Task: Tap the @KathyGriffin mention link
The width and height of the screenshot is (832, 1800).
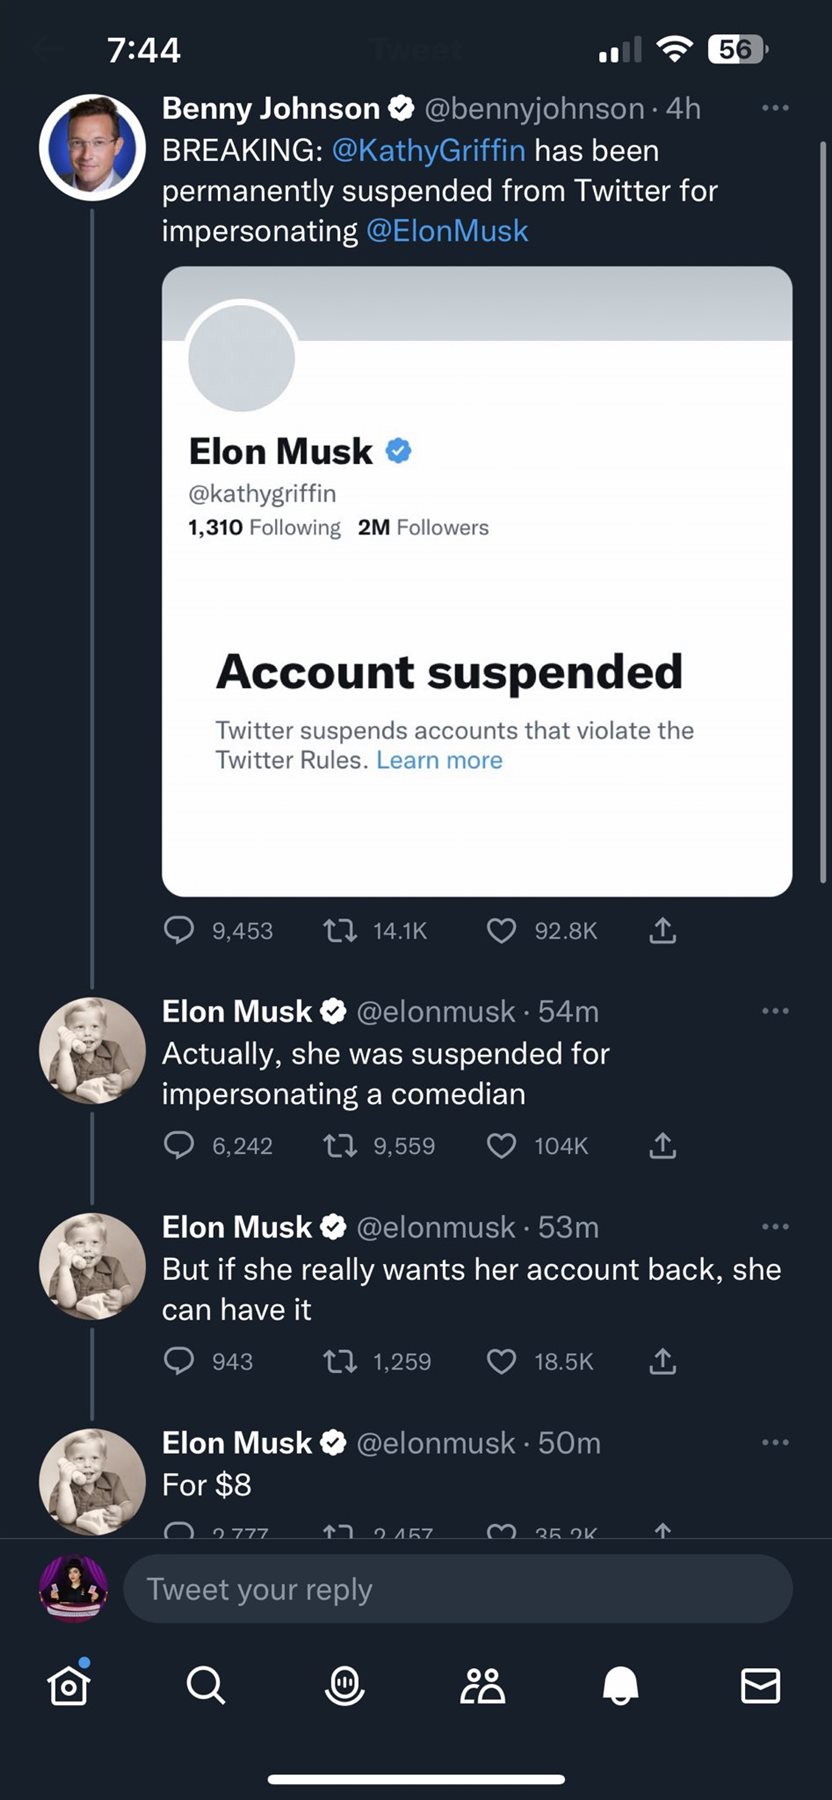Action: pyautogui.click(x=428, y=150)
